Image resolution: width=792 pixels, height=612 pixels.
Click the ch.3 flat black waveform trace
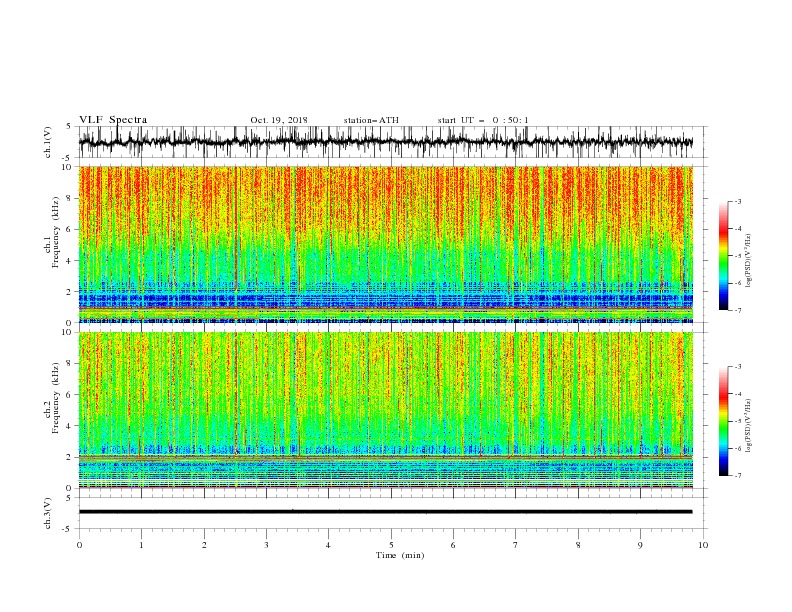tap(385, 512)
